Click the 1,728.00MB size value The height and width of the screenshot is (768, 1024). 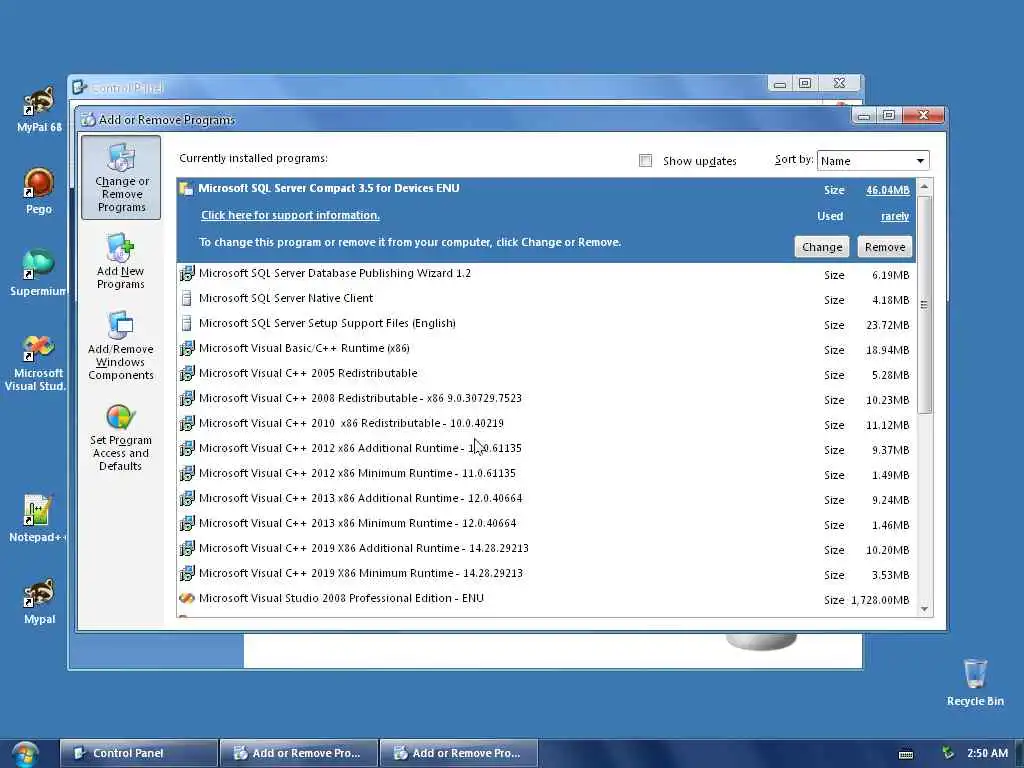880,600
